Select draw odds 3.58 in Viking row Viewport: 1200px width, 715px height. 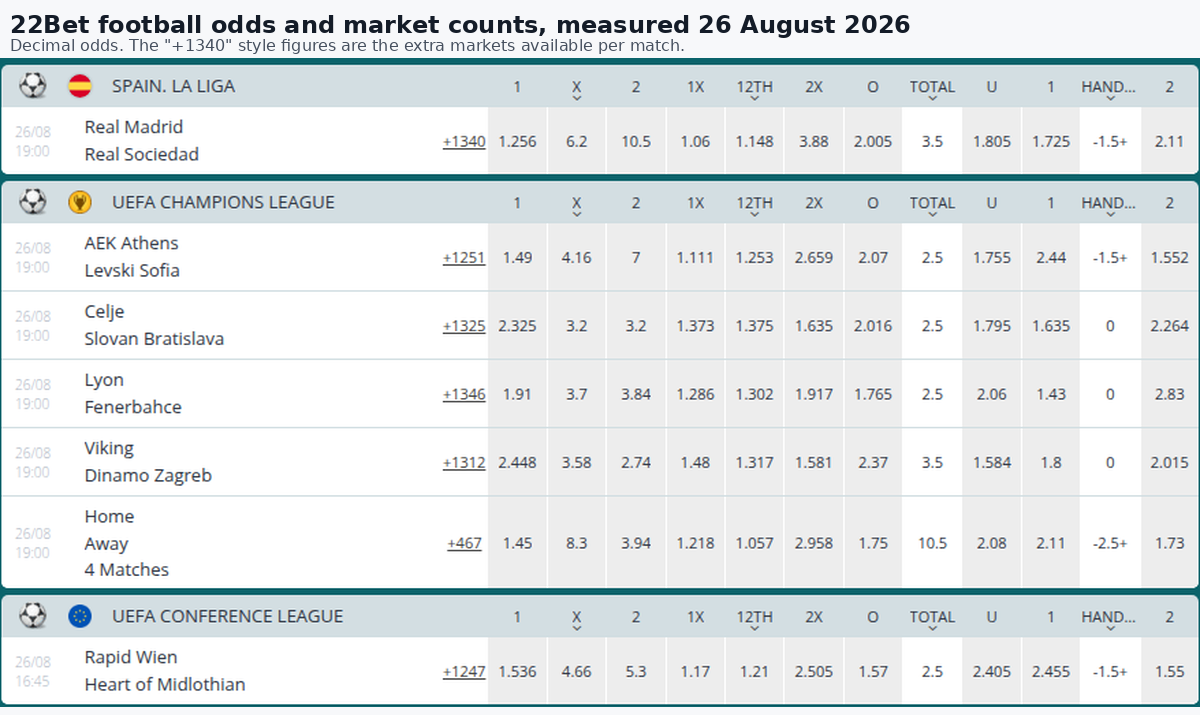(x=577, y=463)
